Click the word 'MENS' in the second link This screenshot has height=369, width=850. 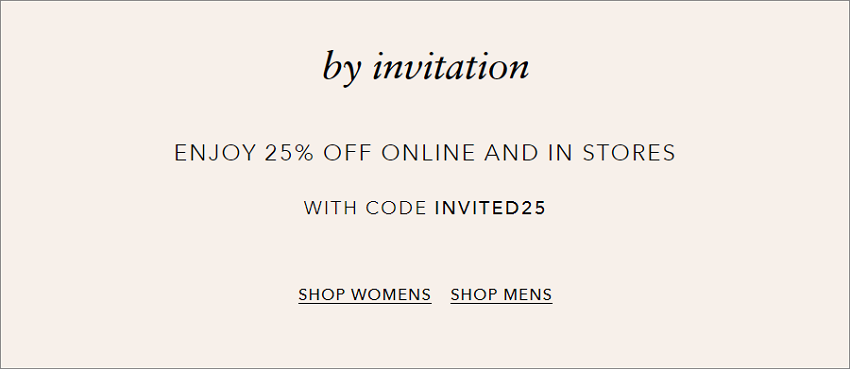[x=527, y=295]
